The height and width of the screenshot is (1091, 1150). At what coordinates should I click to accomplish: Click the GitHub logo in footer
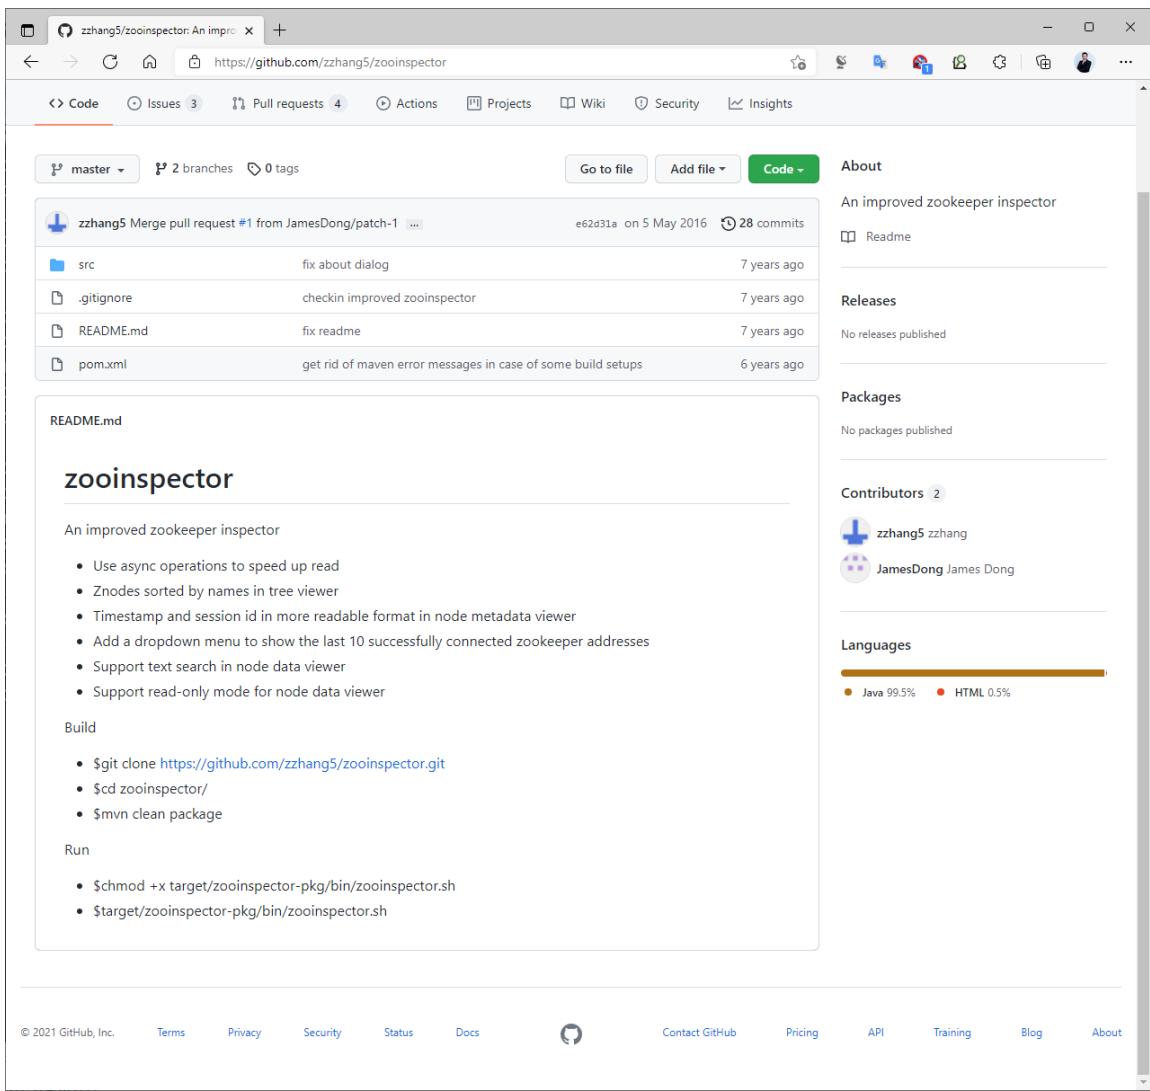[x=571, y=1034]
